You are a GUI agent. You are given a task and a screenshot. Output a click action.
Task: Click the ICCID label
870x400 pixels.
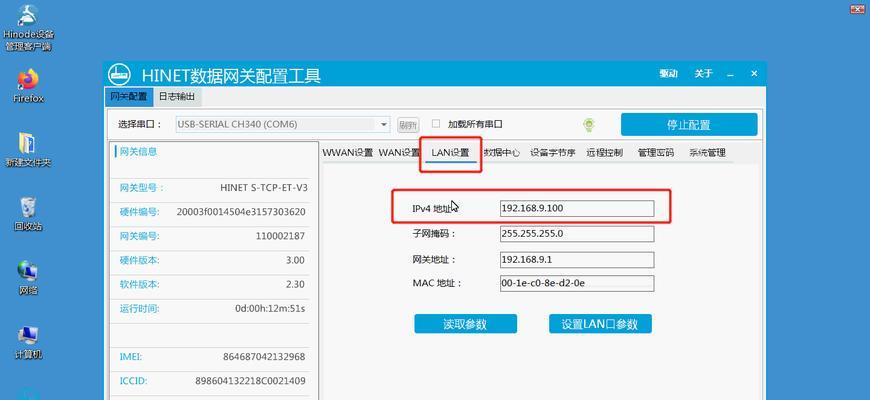pyautogui.click(x=131, y=381)
